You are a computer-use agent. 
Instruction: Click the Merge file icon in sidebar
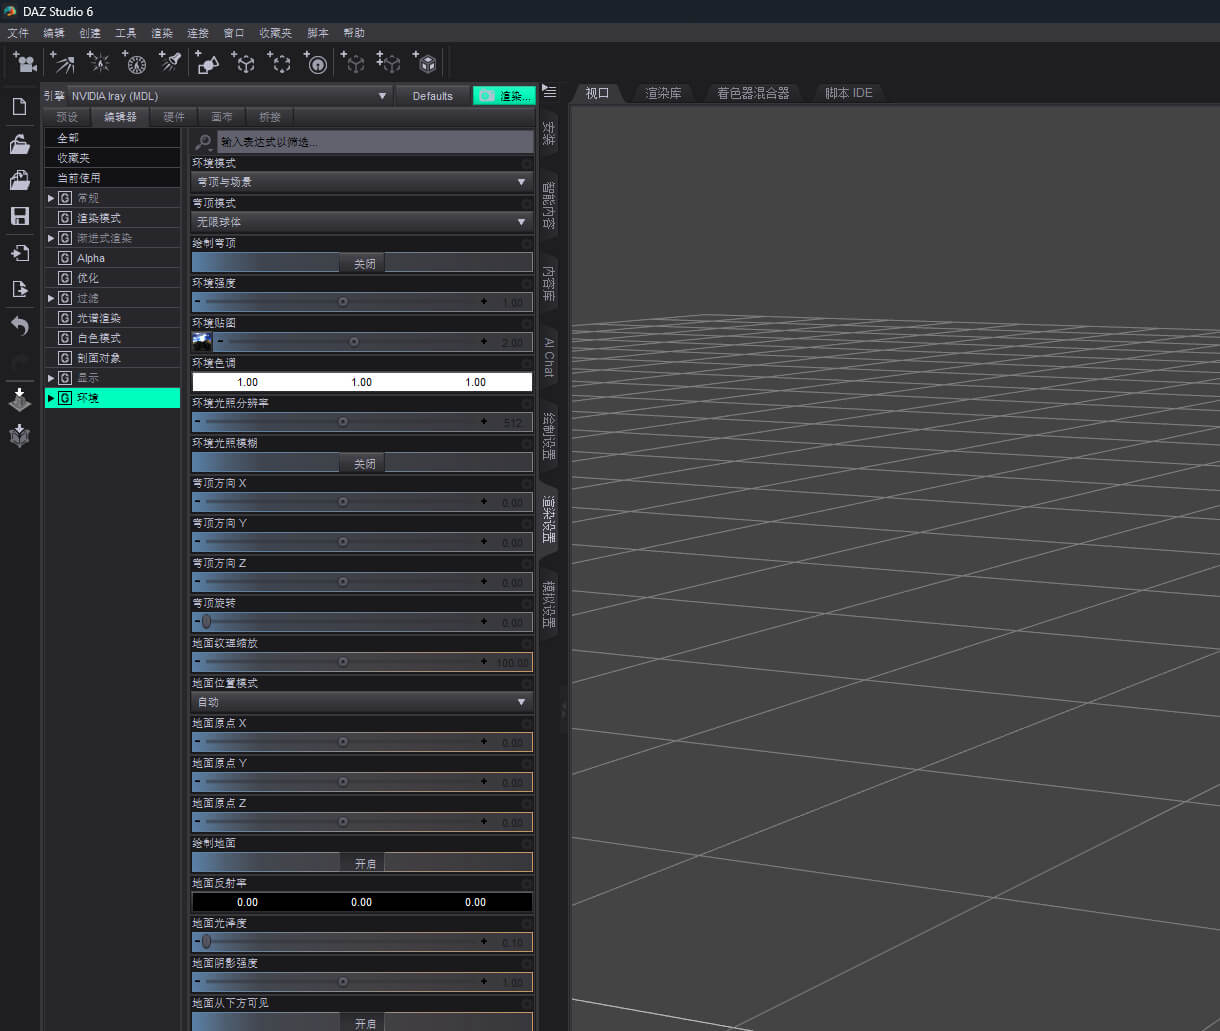pos(19,180)
